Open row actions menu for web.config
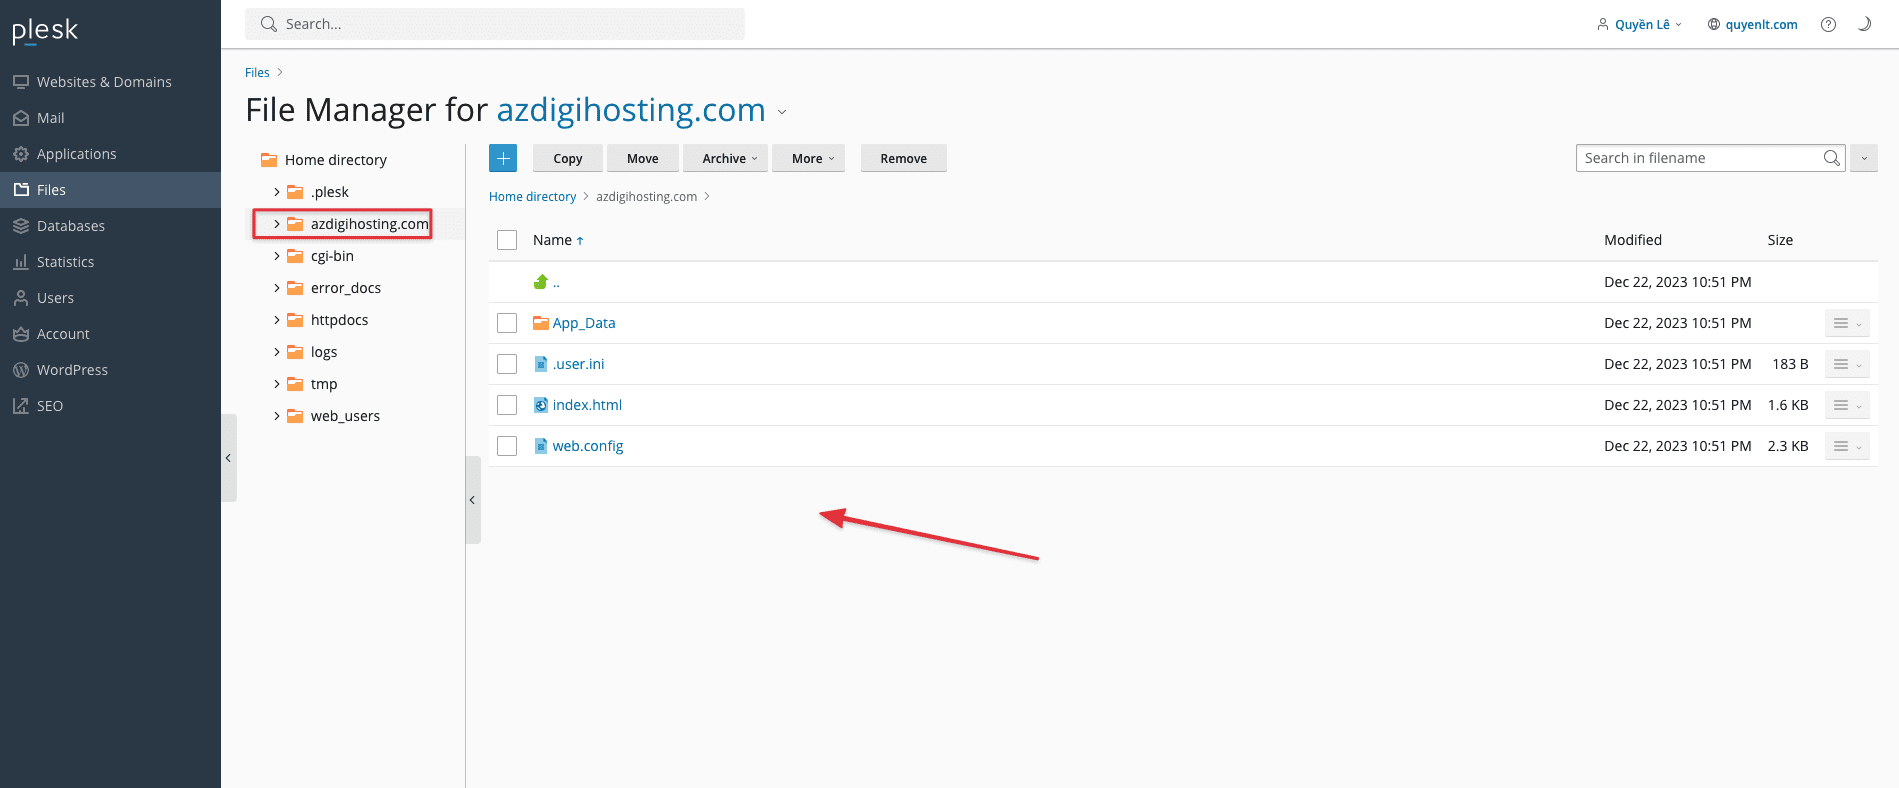 (x=1846, y=446)
